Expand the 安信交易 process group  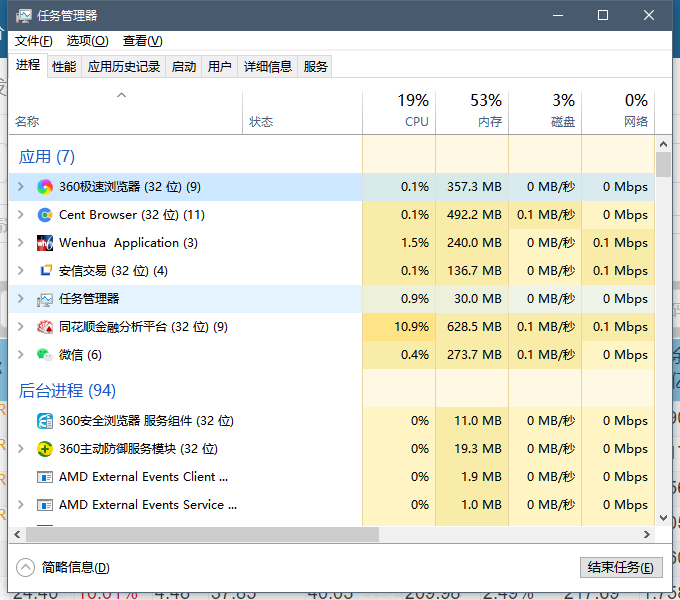click(20, 271)
